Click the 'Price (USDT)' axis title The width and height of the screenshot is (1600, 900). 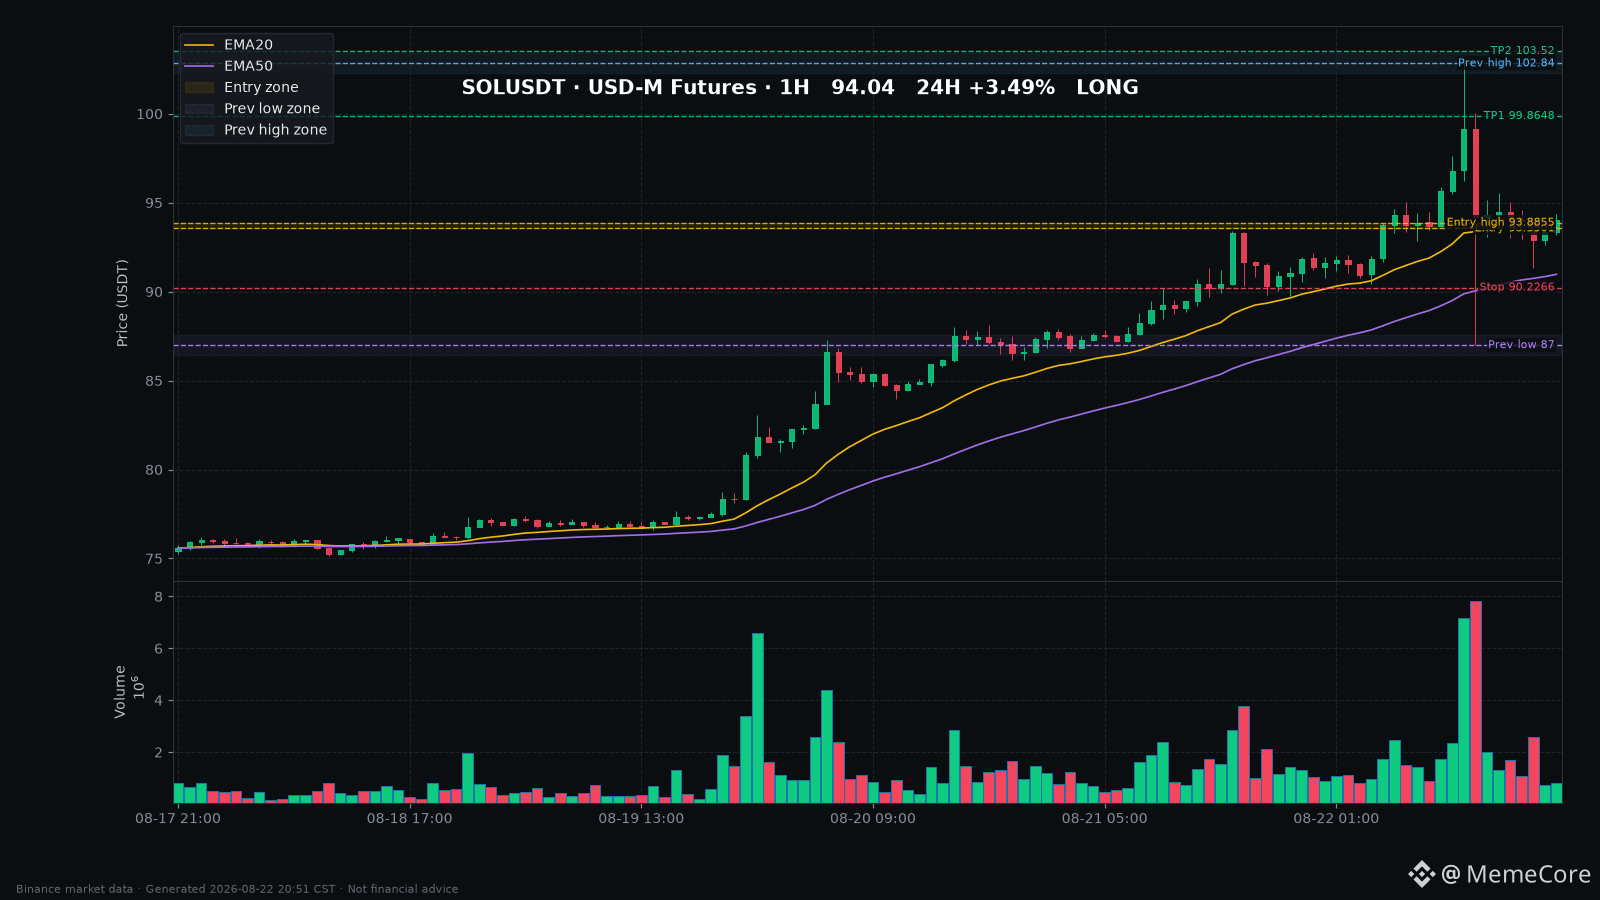(x=122, y=303)
